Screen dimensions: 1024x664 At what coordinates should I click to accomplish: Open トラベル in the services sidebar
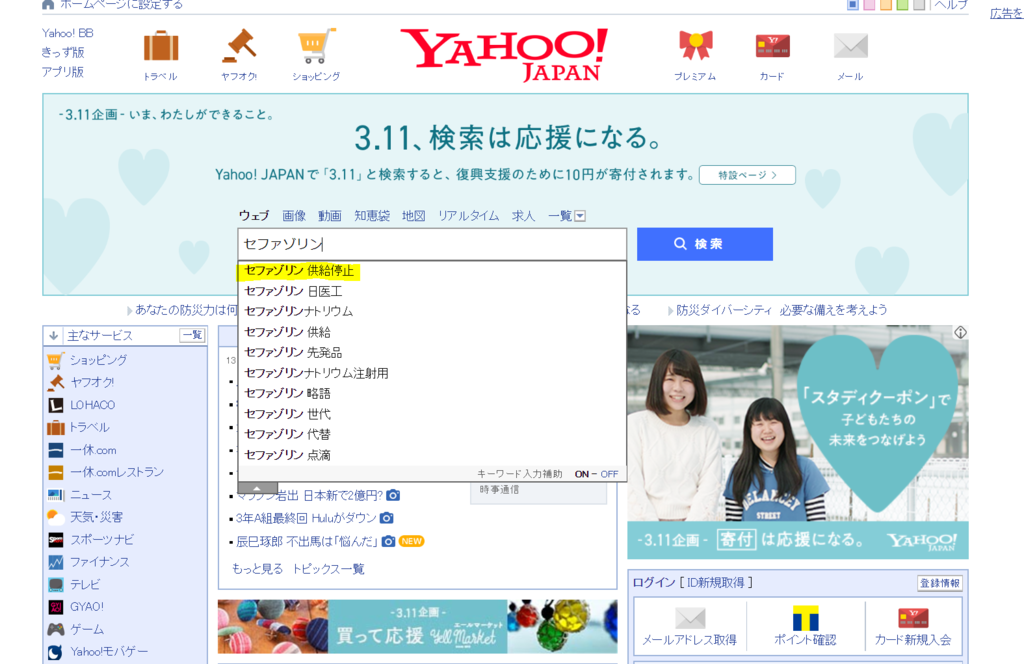coord(89,427)
